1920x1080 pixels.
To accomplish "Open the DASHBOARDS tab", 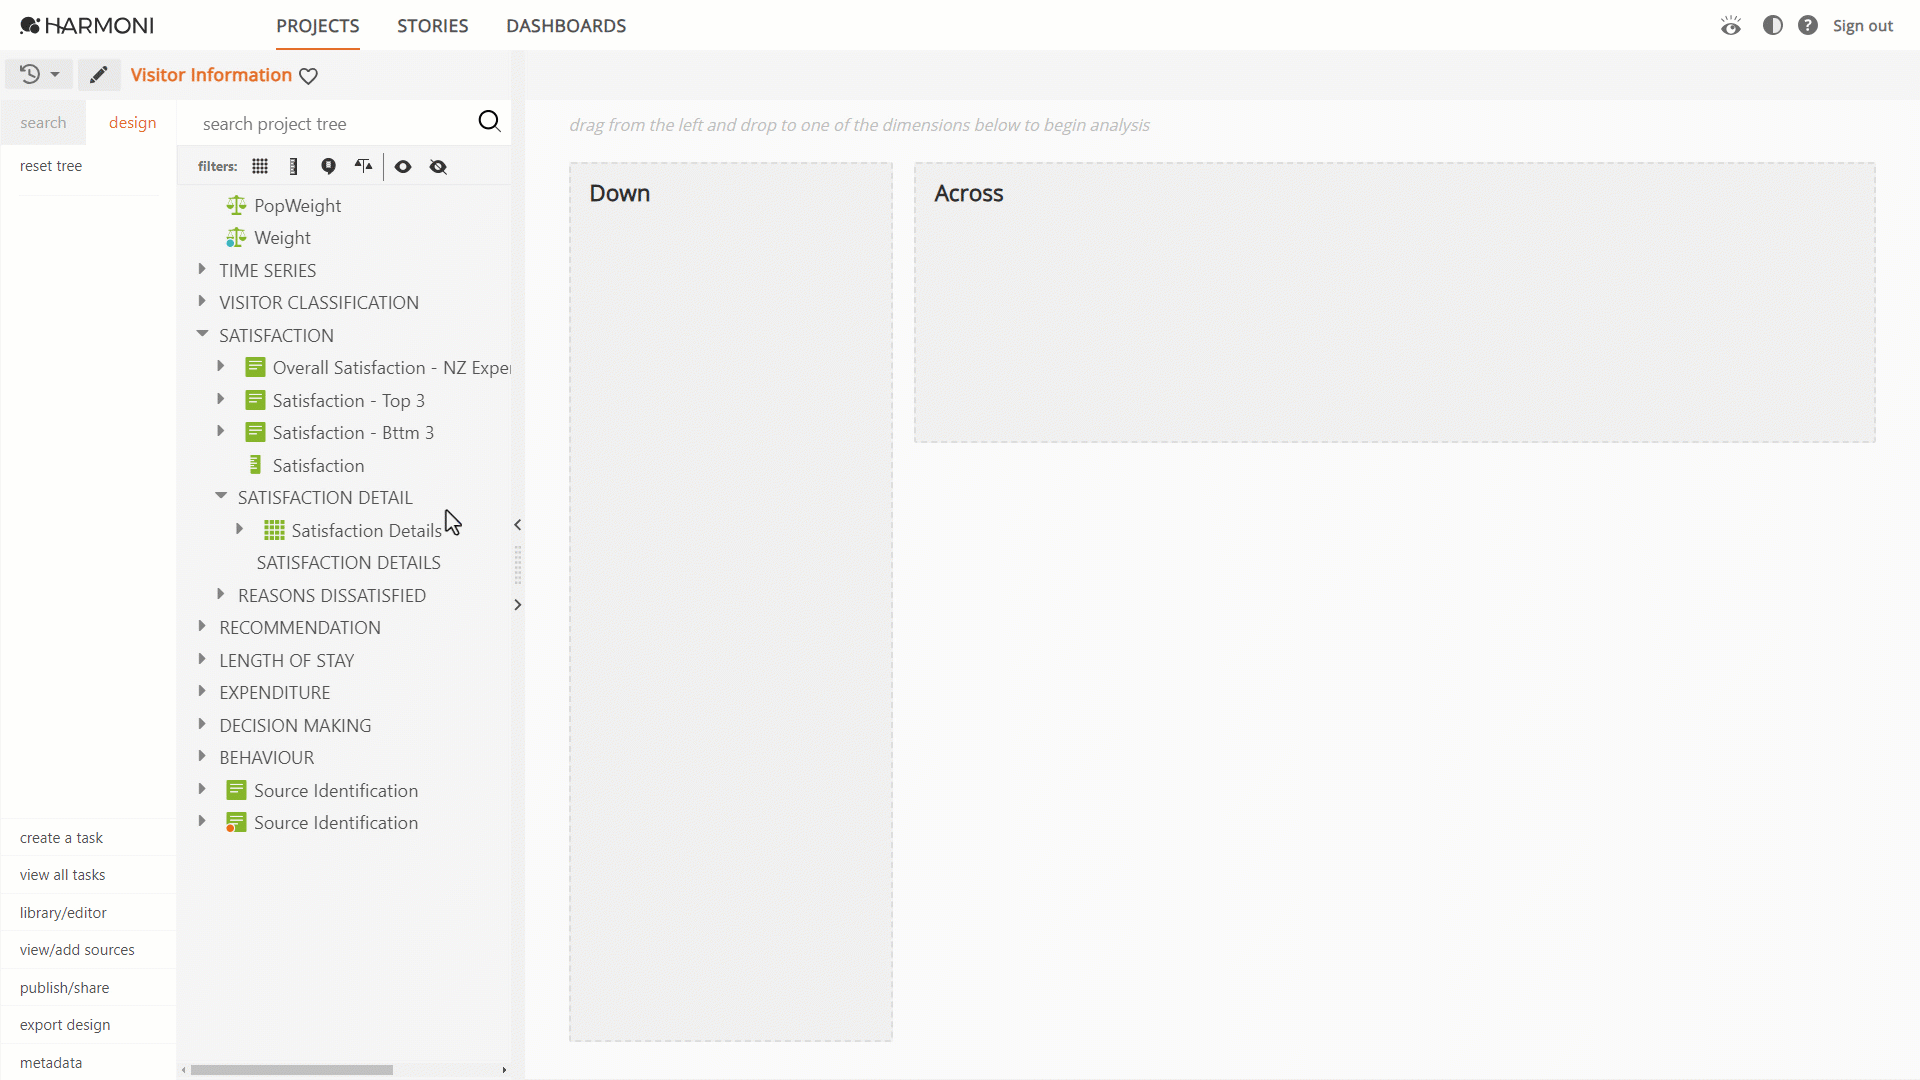I will (x=566, y=26).
